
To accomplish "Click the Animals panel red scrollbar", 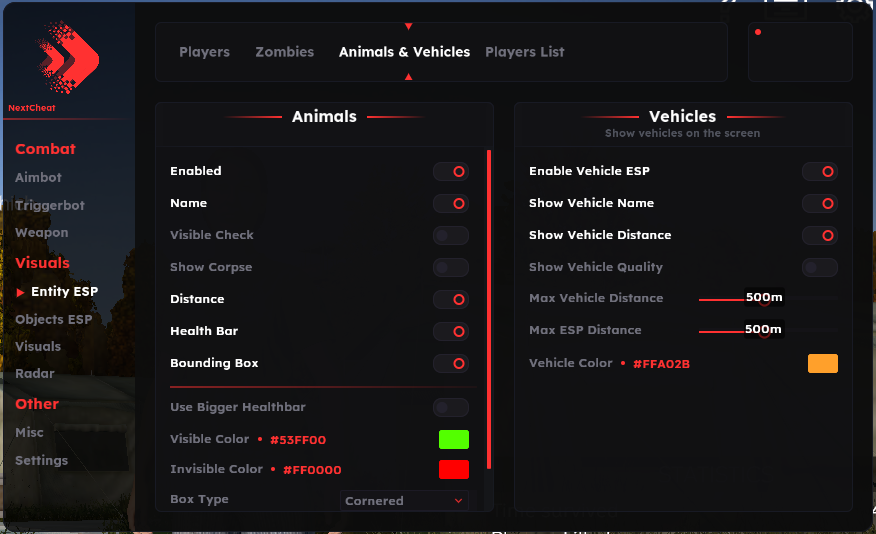I will (x=489, y=309).
